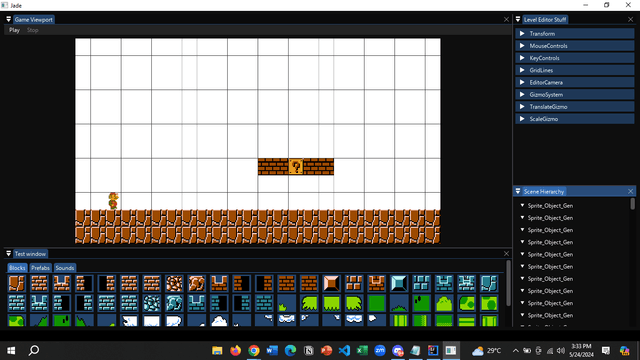Open Microsoft Word from taskbar

(272, 351)
